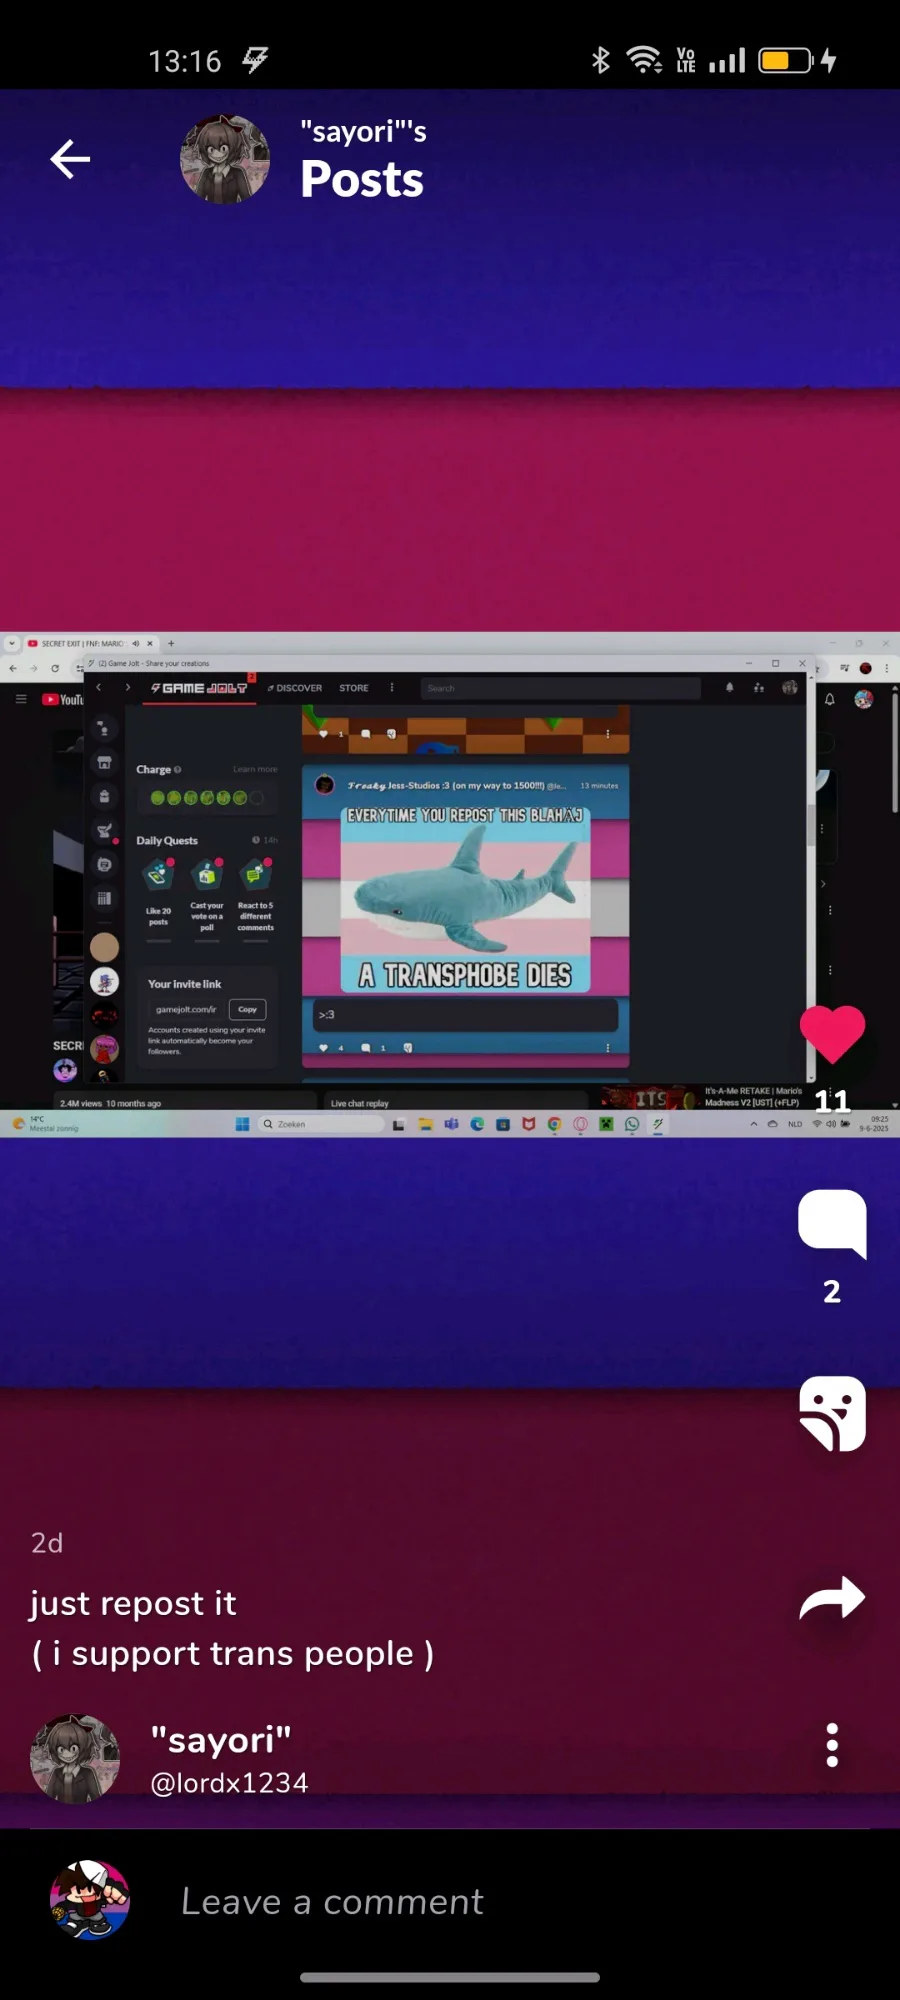Open the three-dot post options menu
Image resolution: width=900 pixels, height=2000 pixels.
(832, 1745)
